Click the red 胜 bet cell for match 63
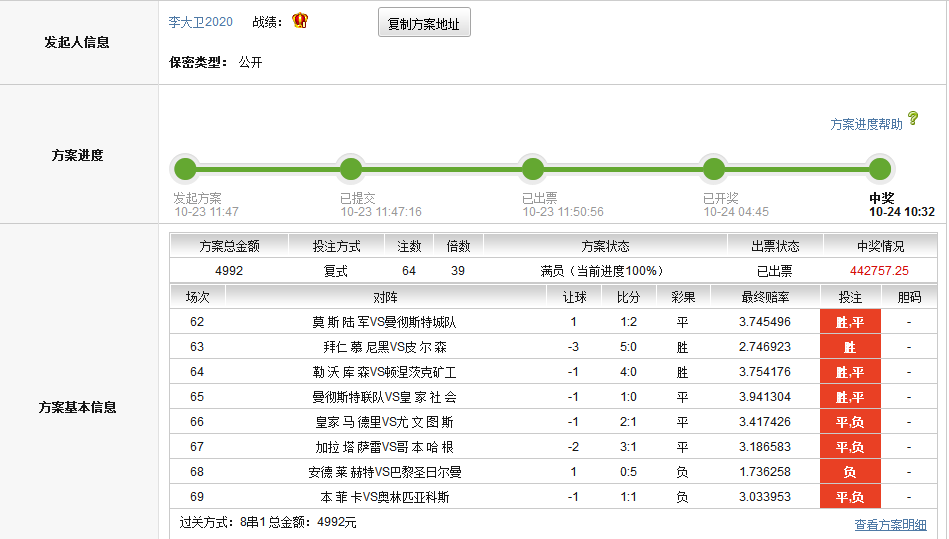 850,347
